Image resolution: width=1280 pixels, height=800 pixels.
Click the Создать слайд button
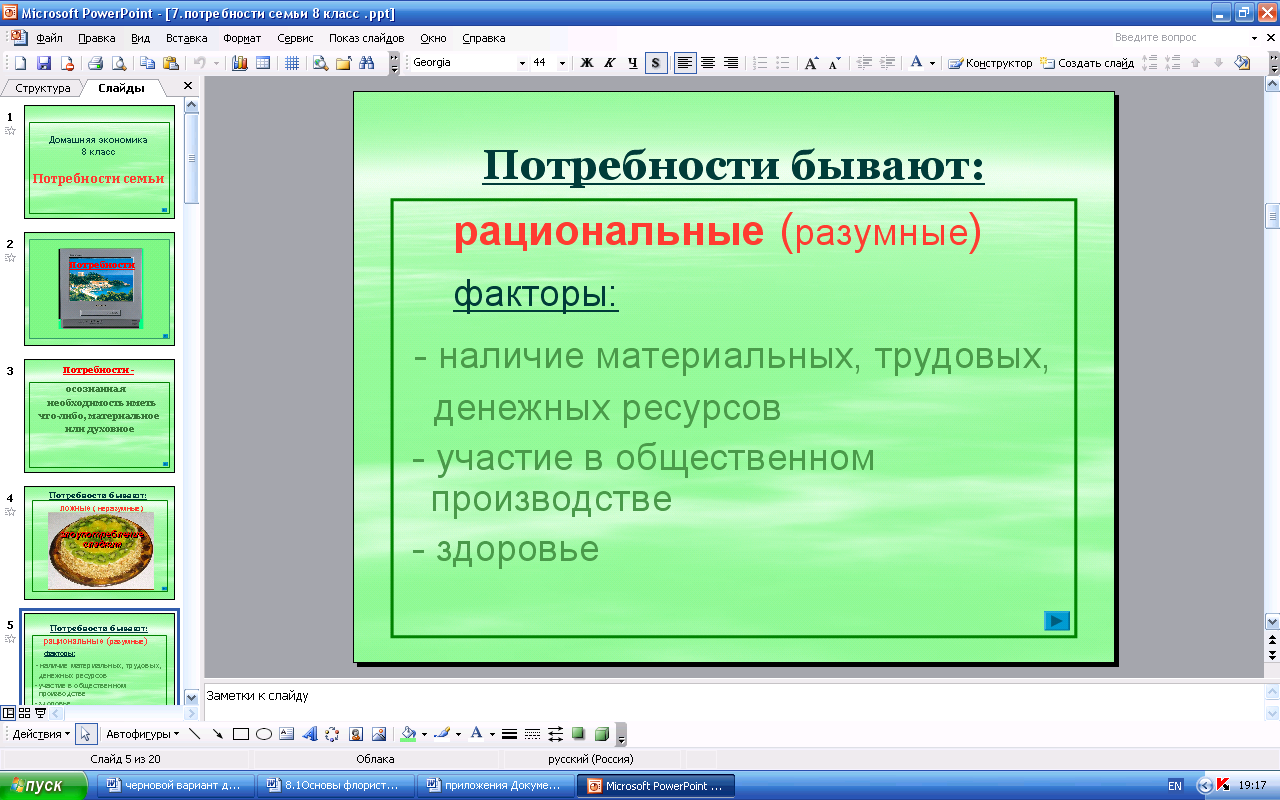pyautogui.click(x=1087, y=63)
